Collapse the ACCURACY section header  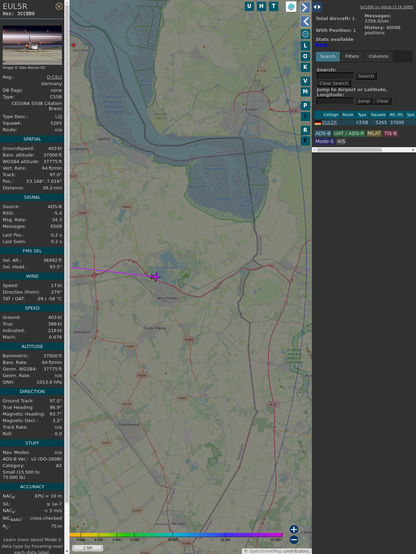point(32,487)
